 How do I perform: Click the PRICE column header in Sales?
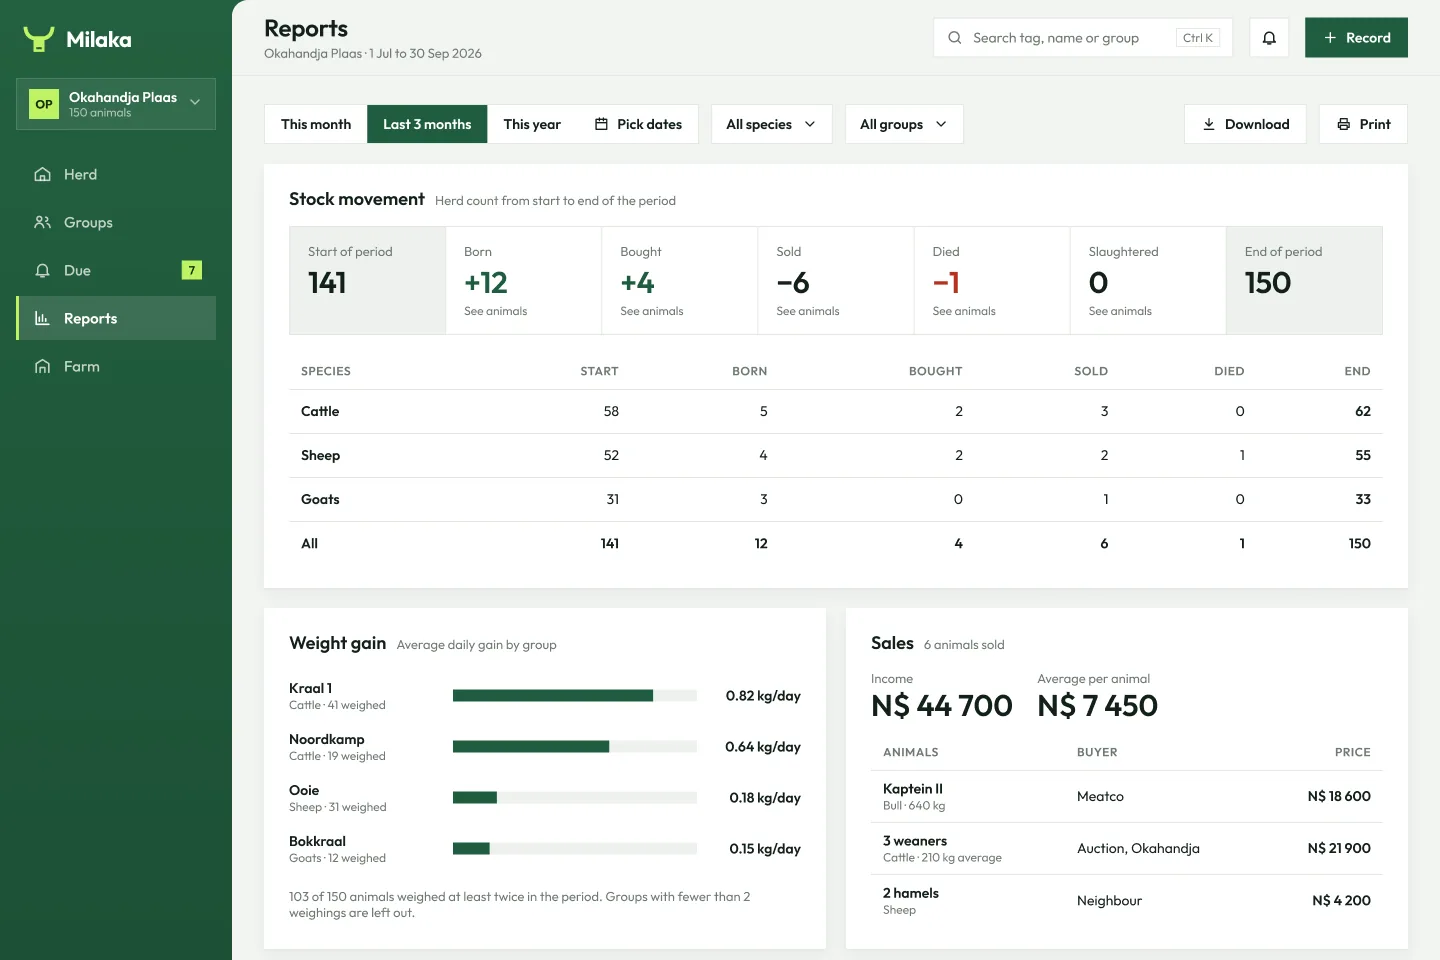coord(1352,752)
